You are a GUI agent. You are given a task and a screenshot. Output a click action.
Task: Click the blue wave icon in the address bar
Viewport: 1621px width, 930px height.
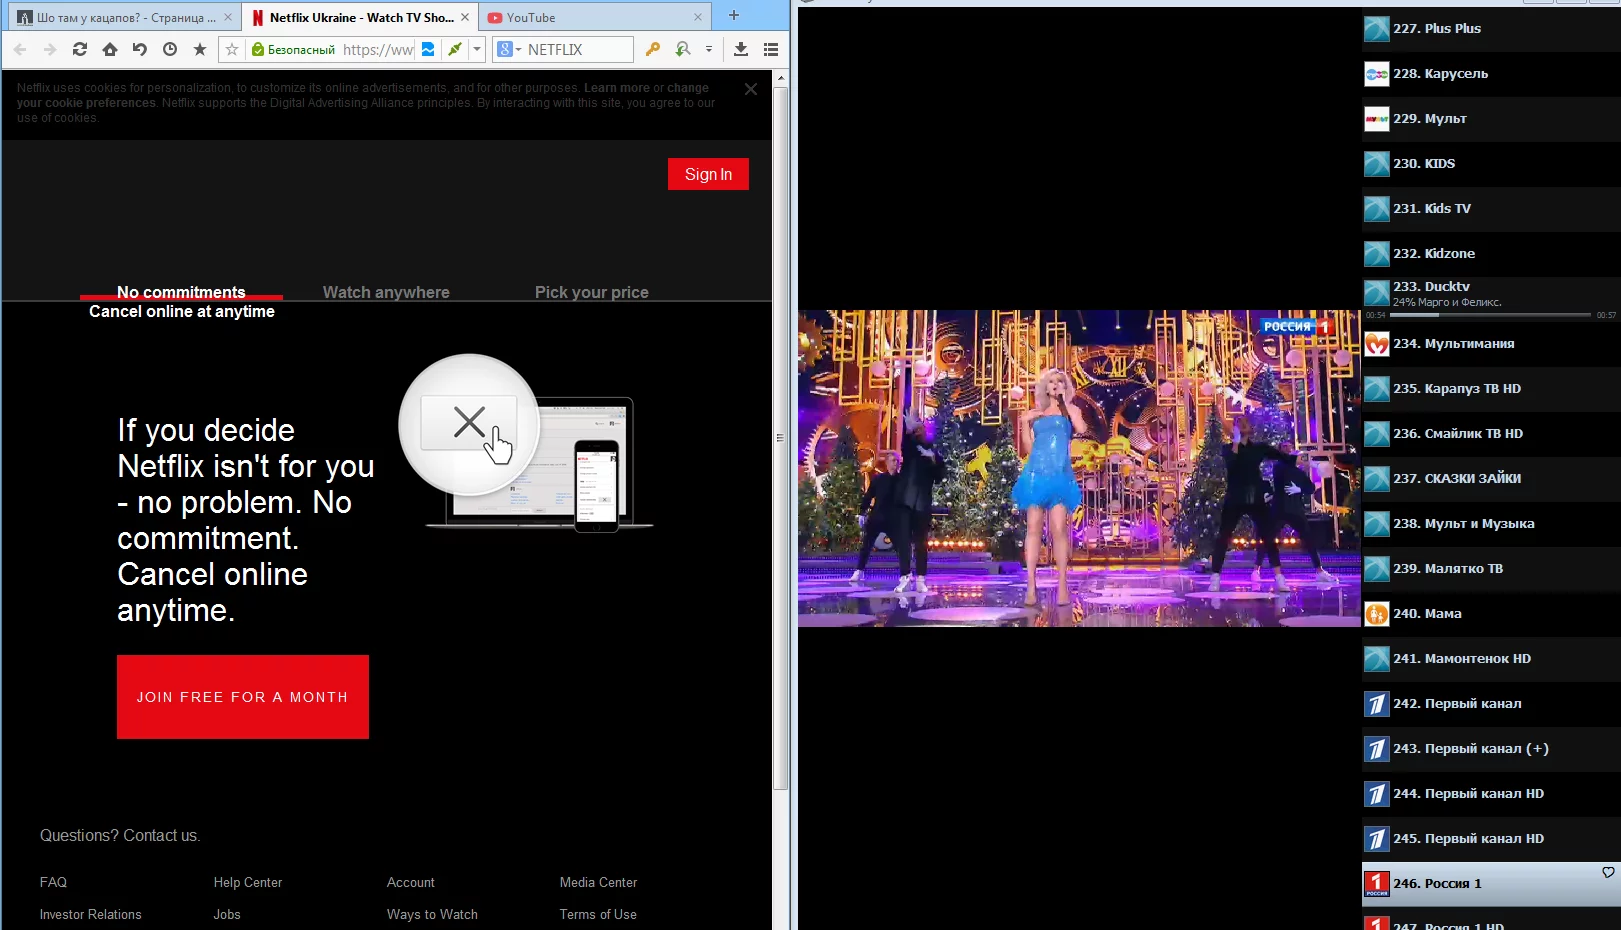coord(428,49)
